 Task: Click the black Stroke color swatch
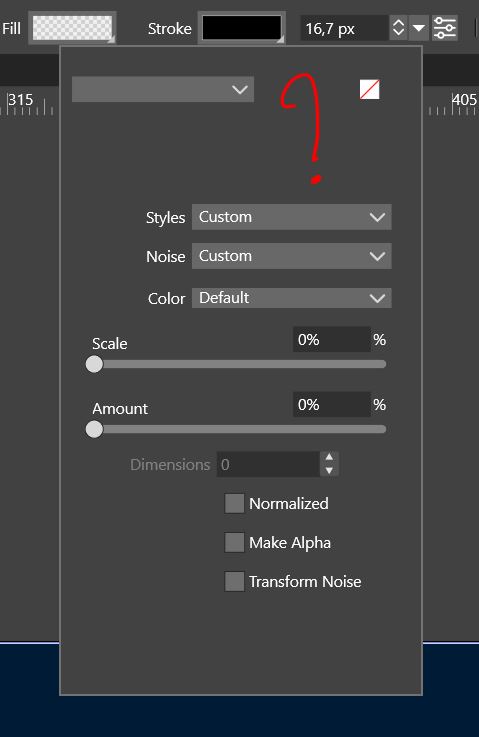coord(242,28)
